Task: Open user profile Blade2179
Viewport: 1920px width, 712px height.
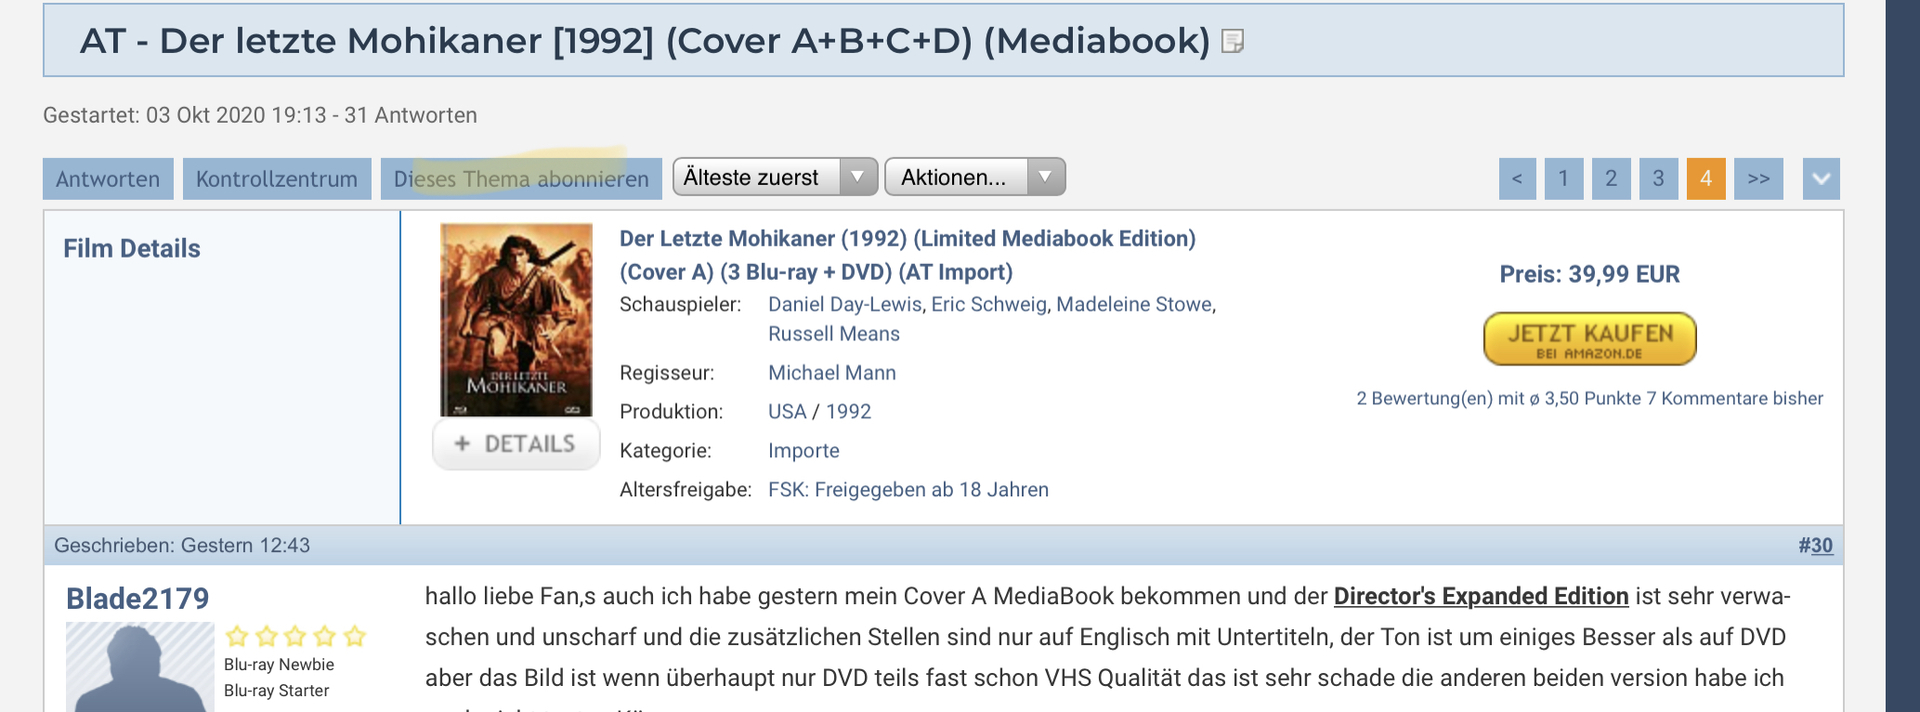Action: point(138,598)
